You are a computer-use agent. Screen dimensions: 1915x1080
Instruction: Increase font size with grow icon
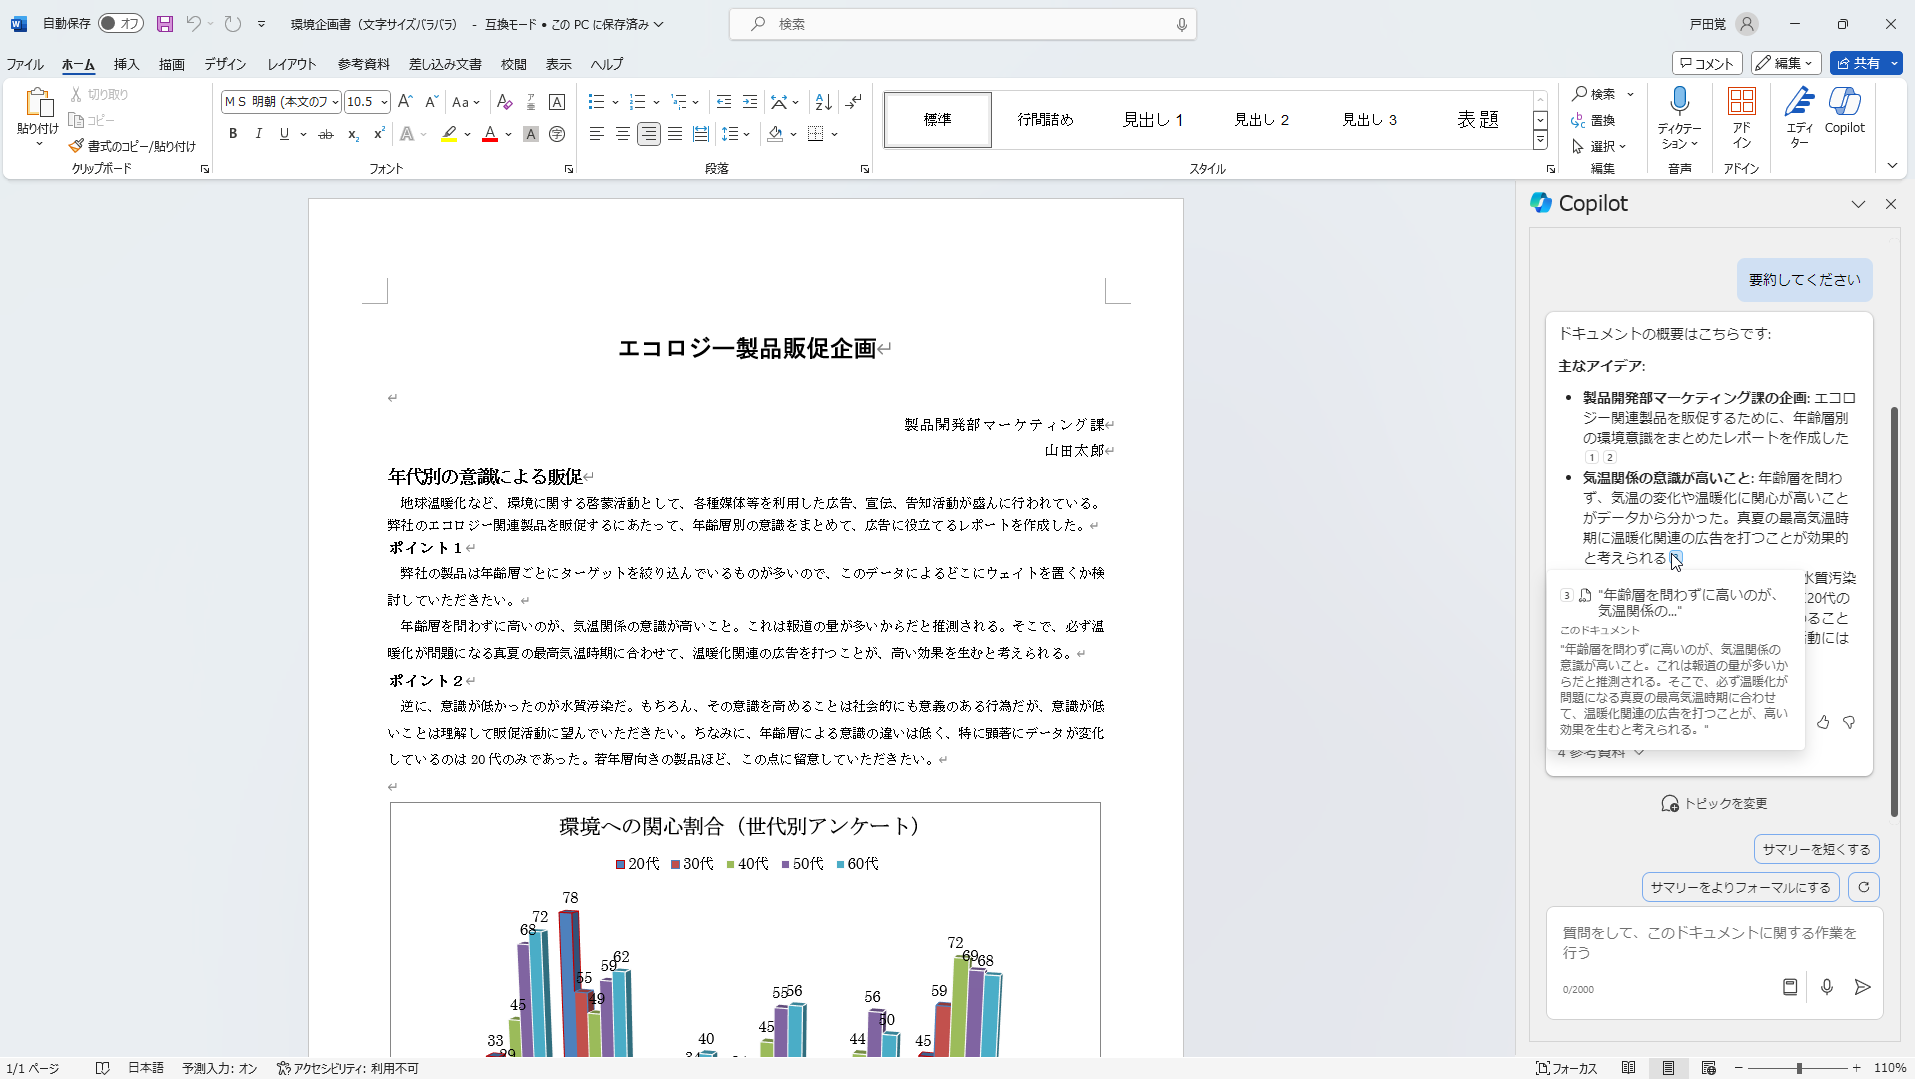pyautogui.click(x=405, y=102)
